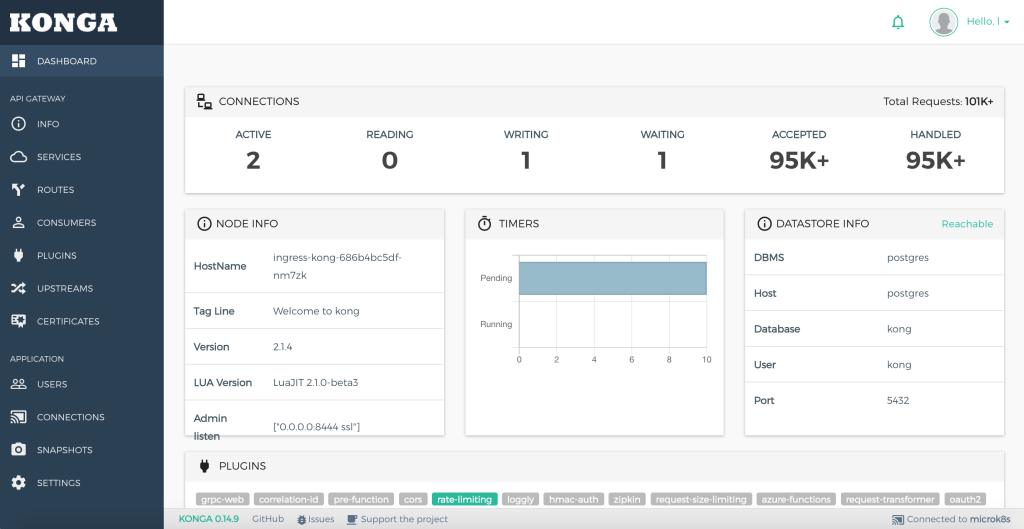
Task: Click the Routes fork icon
Action: click(x=18, y=189)
